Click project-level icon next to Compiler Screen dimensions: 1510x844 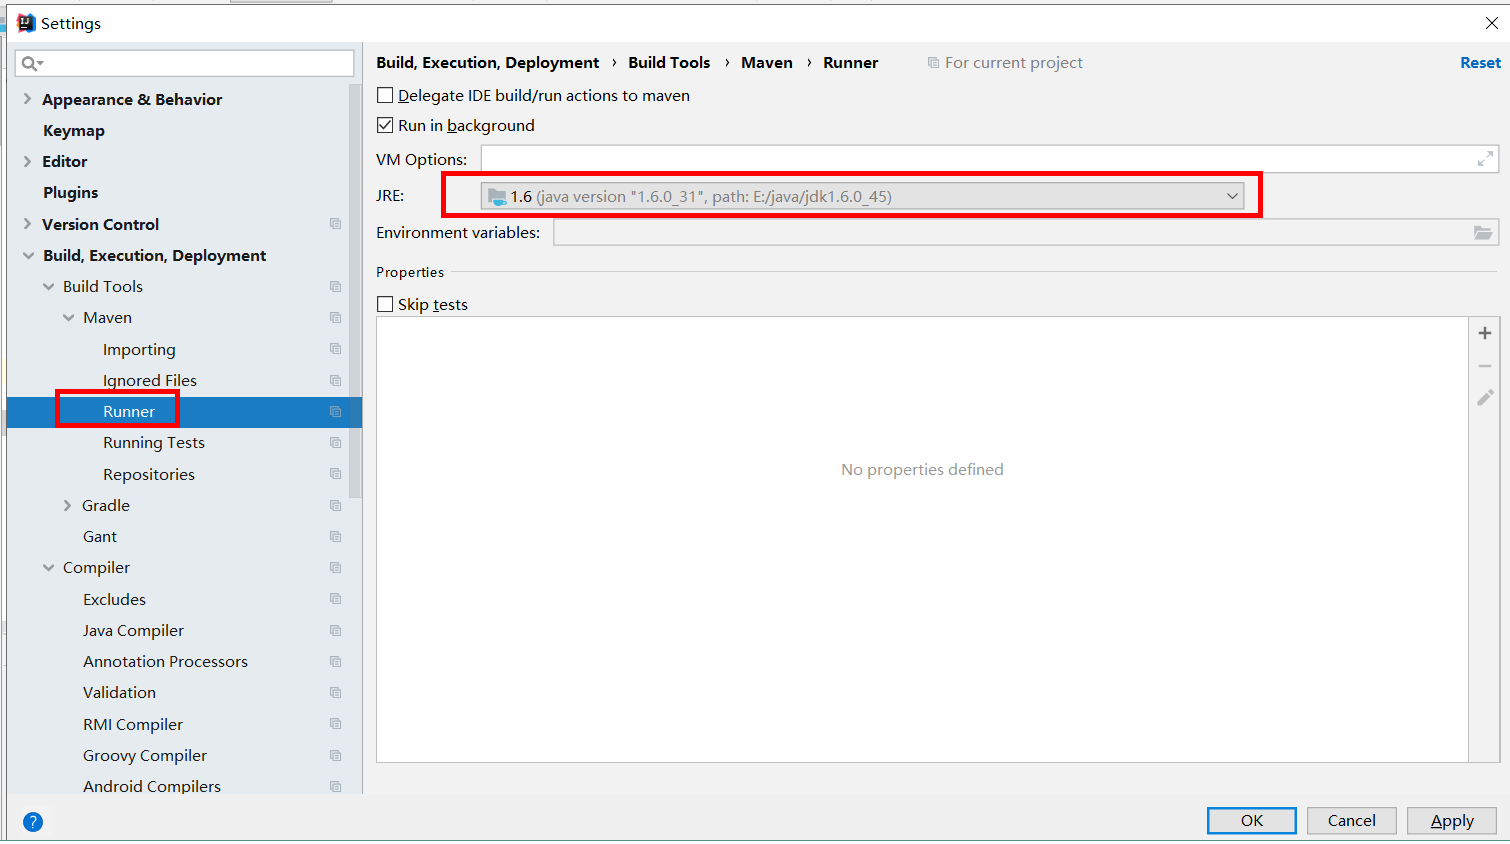pos(336,568)
